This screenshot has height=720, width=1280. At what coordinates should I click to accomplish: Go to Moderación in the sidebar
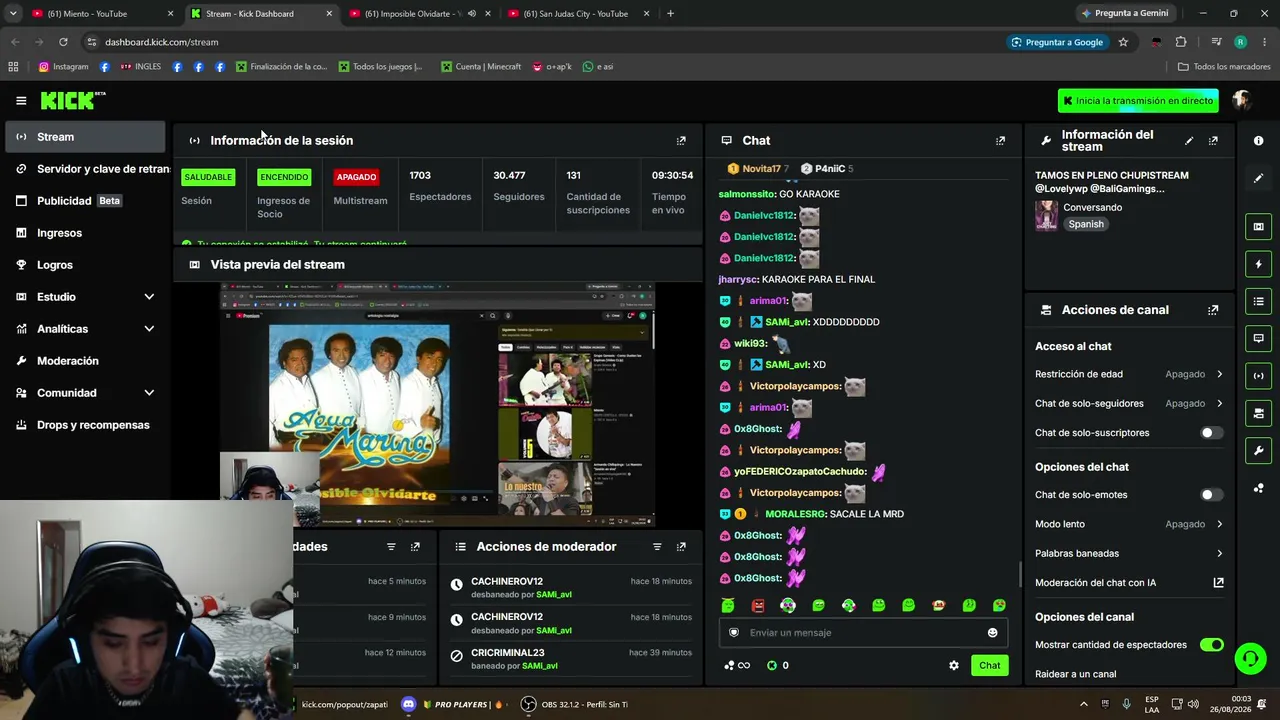(x=85, y=361)
